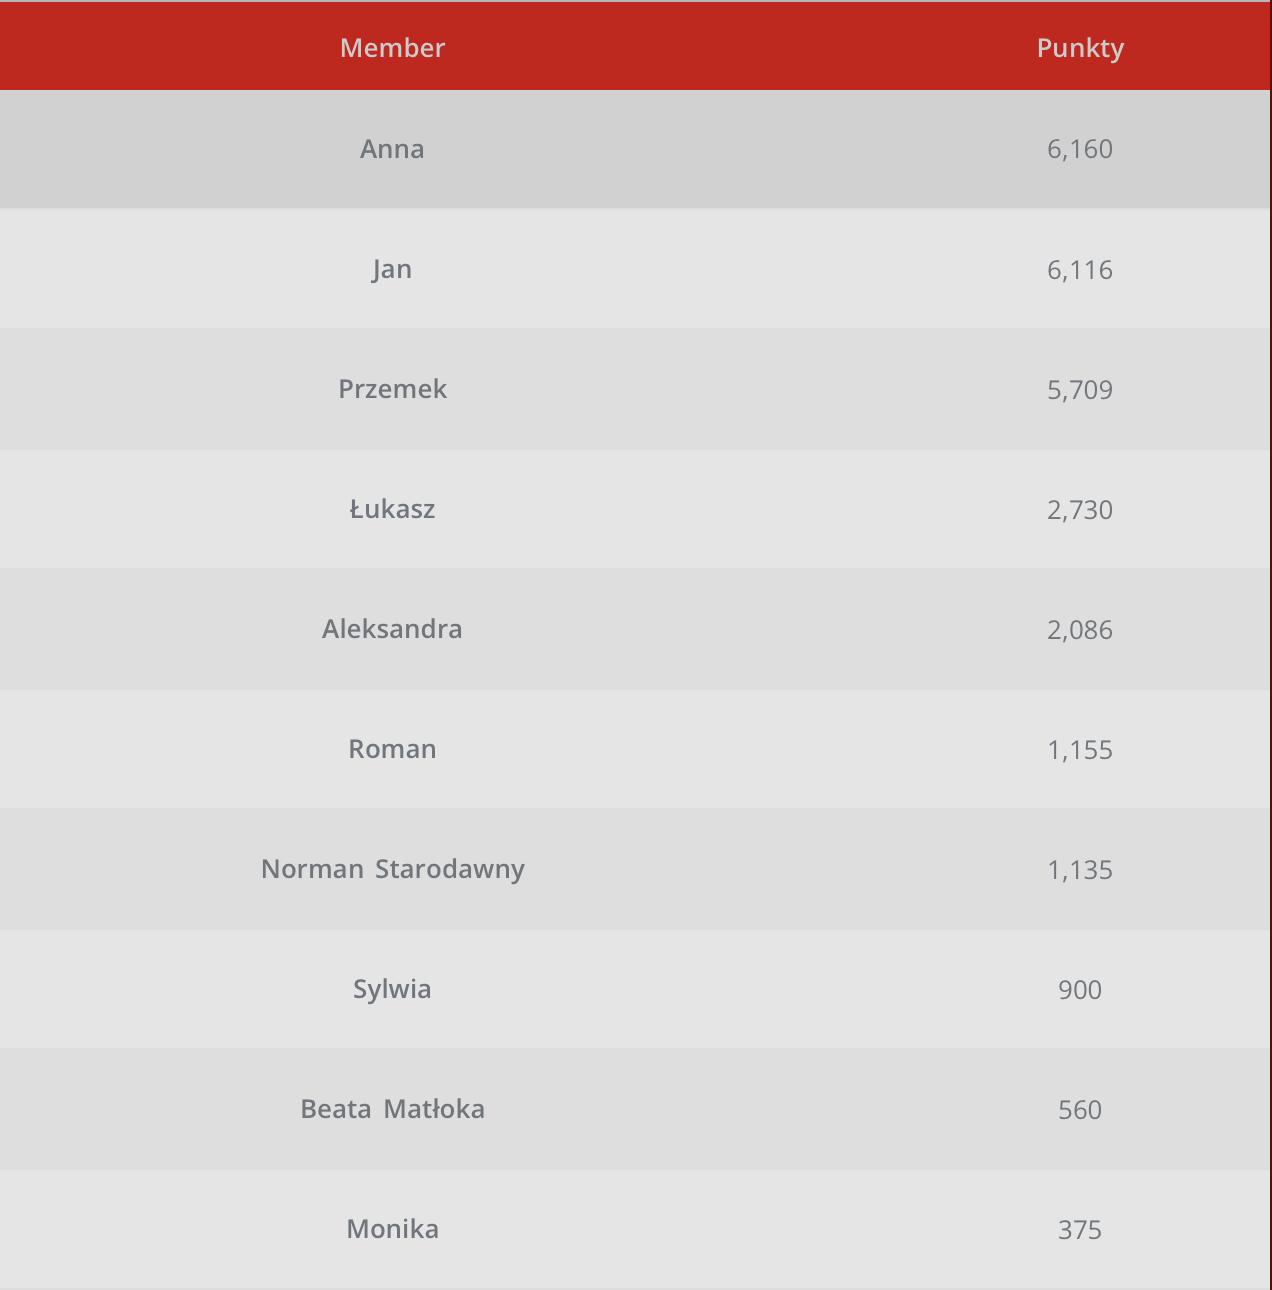The width and height of the screenshot is (1272, 1290).
Task: Select Aleksandra's 2,086 points
Action: click(x=1080, y=629)
